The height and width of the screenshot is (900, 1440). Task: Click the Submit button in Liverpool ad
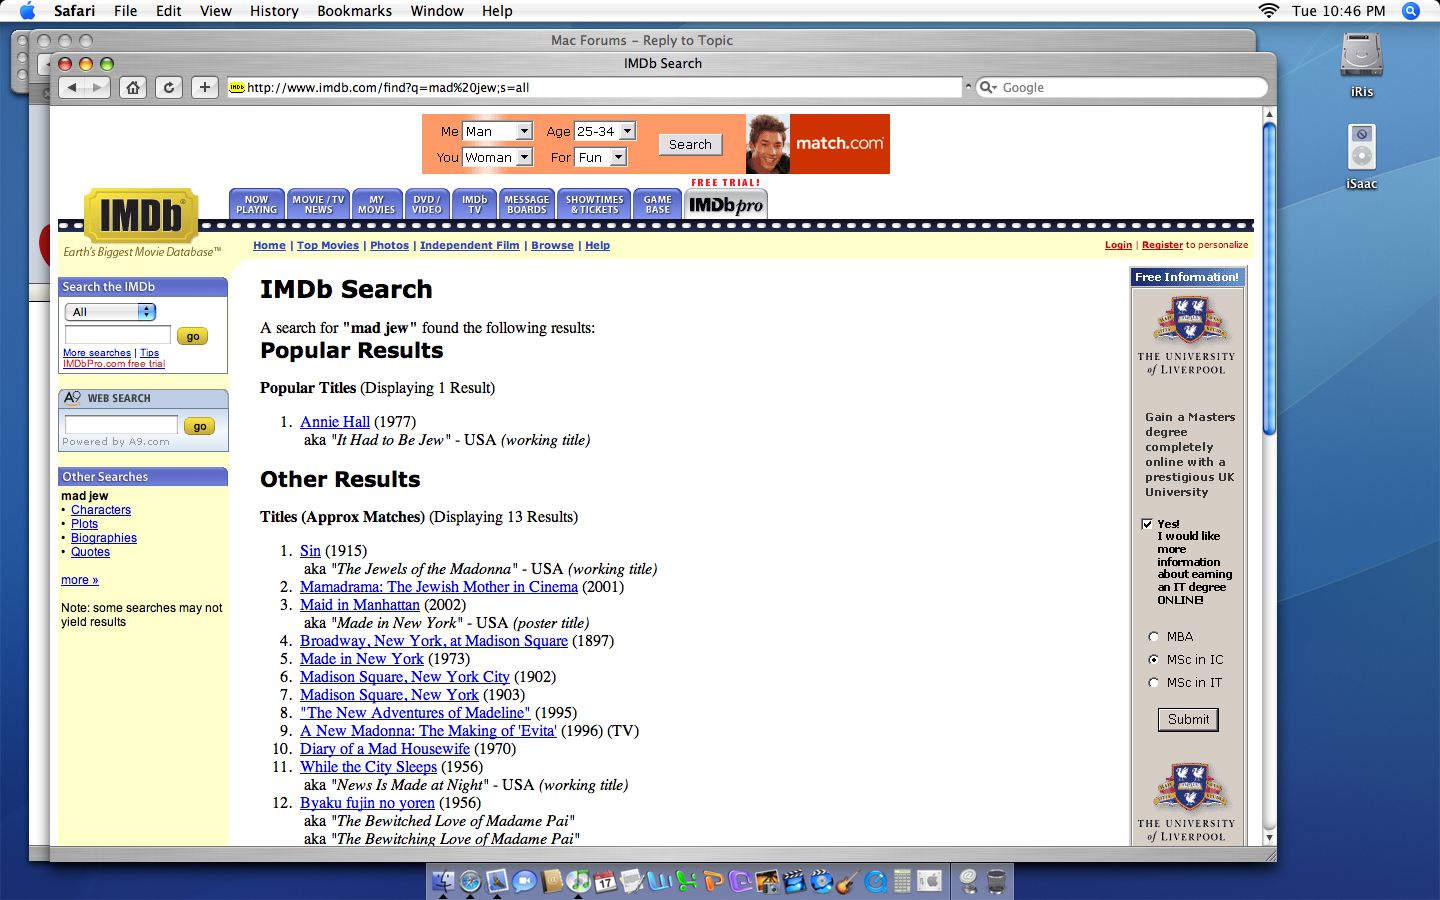1188,719
